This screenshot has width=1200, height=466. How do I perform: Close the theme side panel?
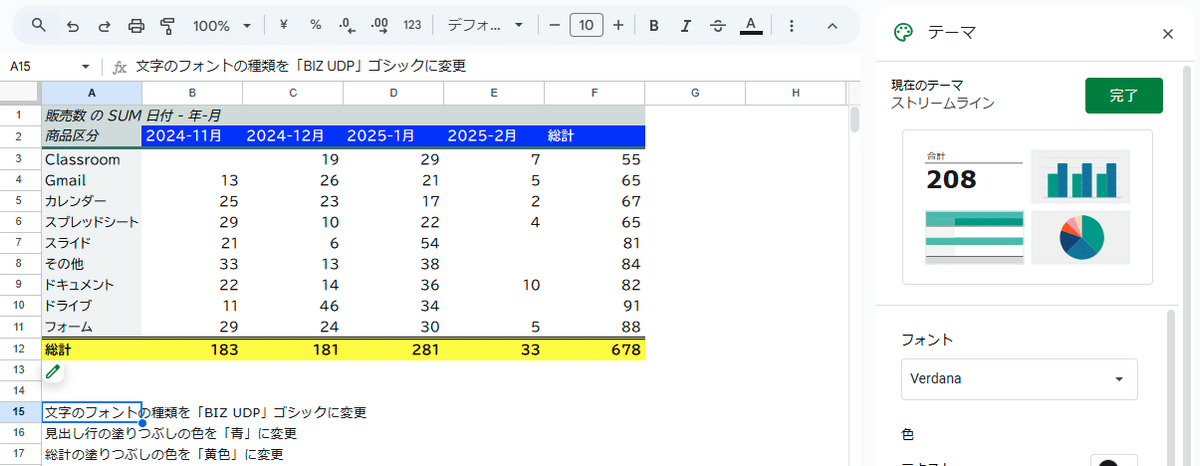pyautogui.click(x=1168, y=33)
